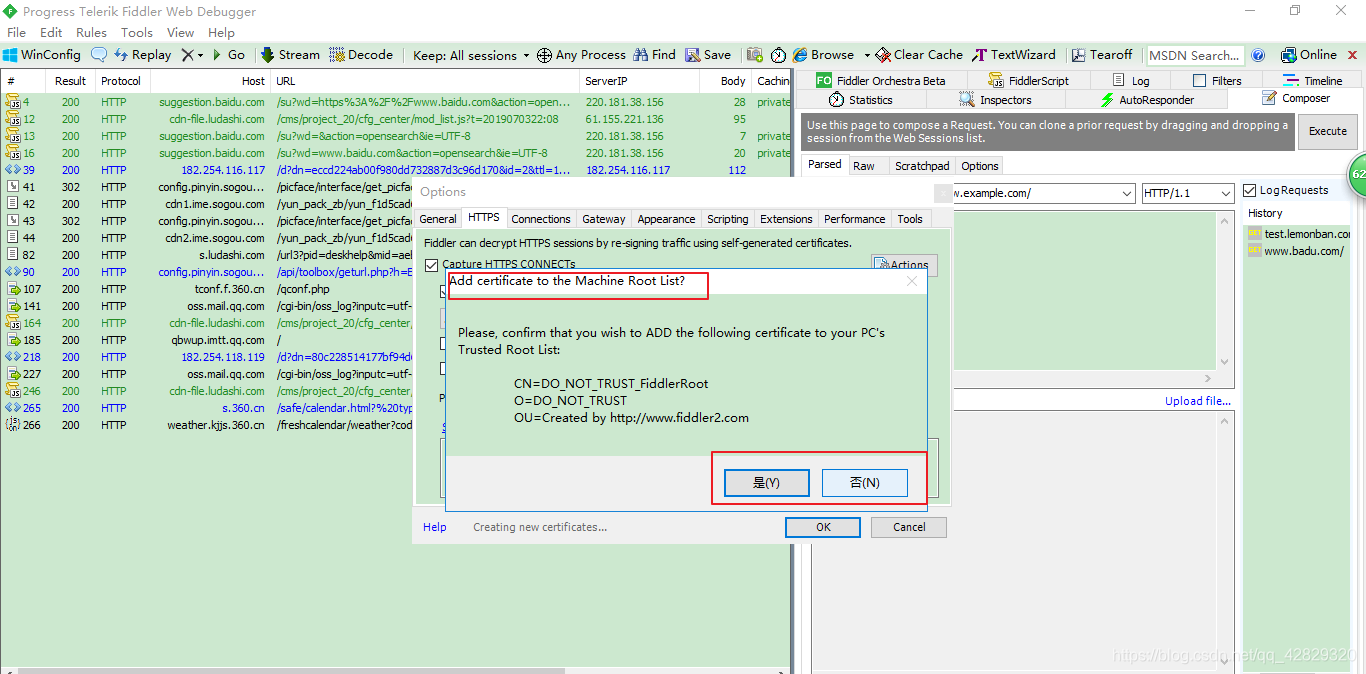
Task: Toggle Stream mode in the toolbar
Action: tap(290, 55)
